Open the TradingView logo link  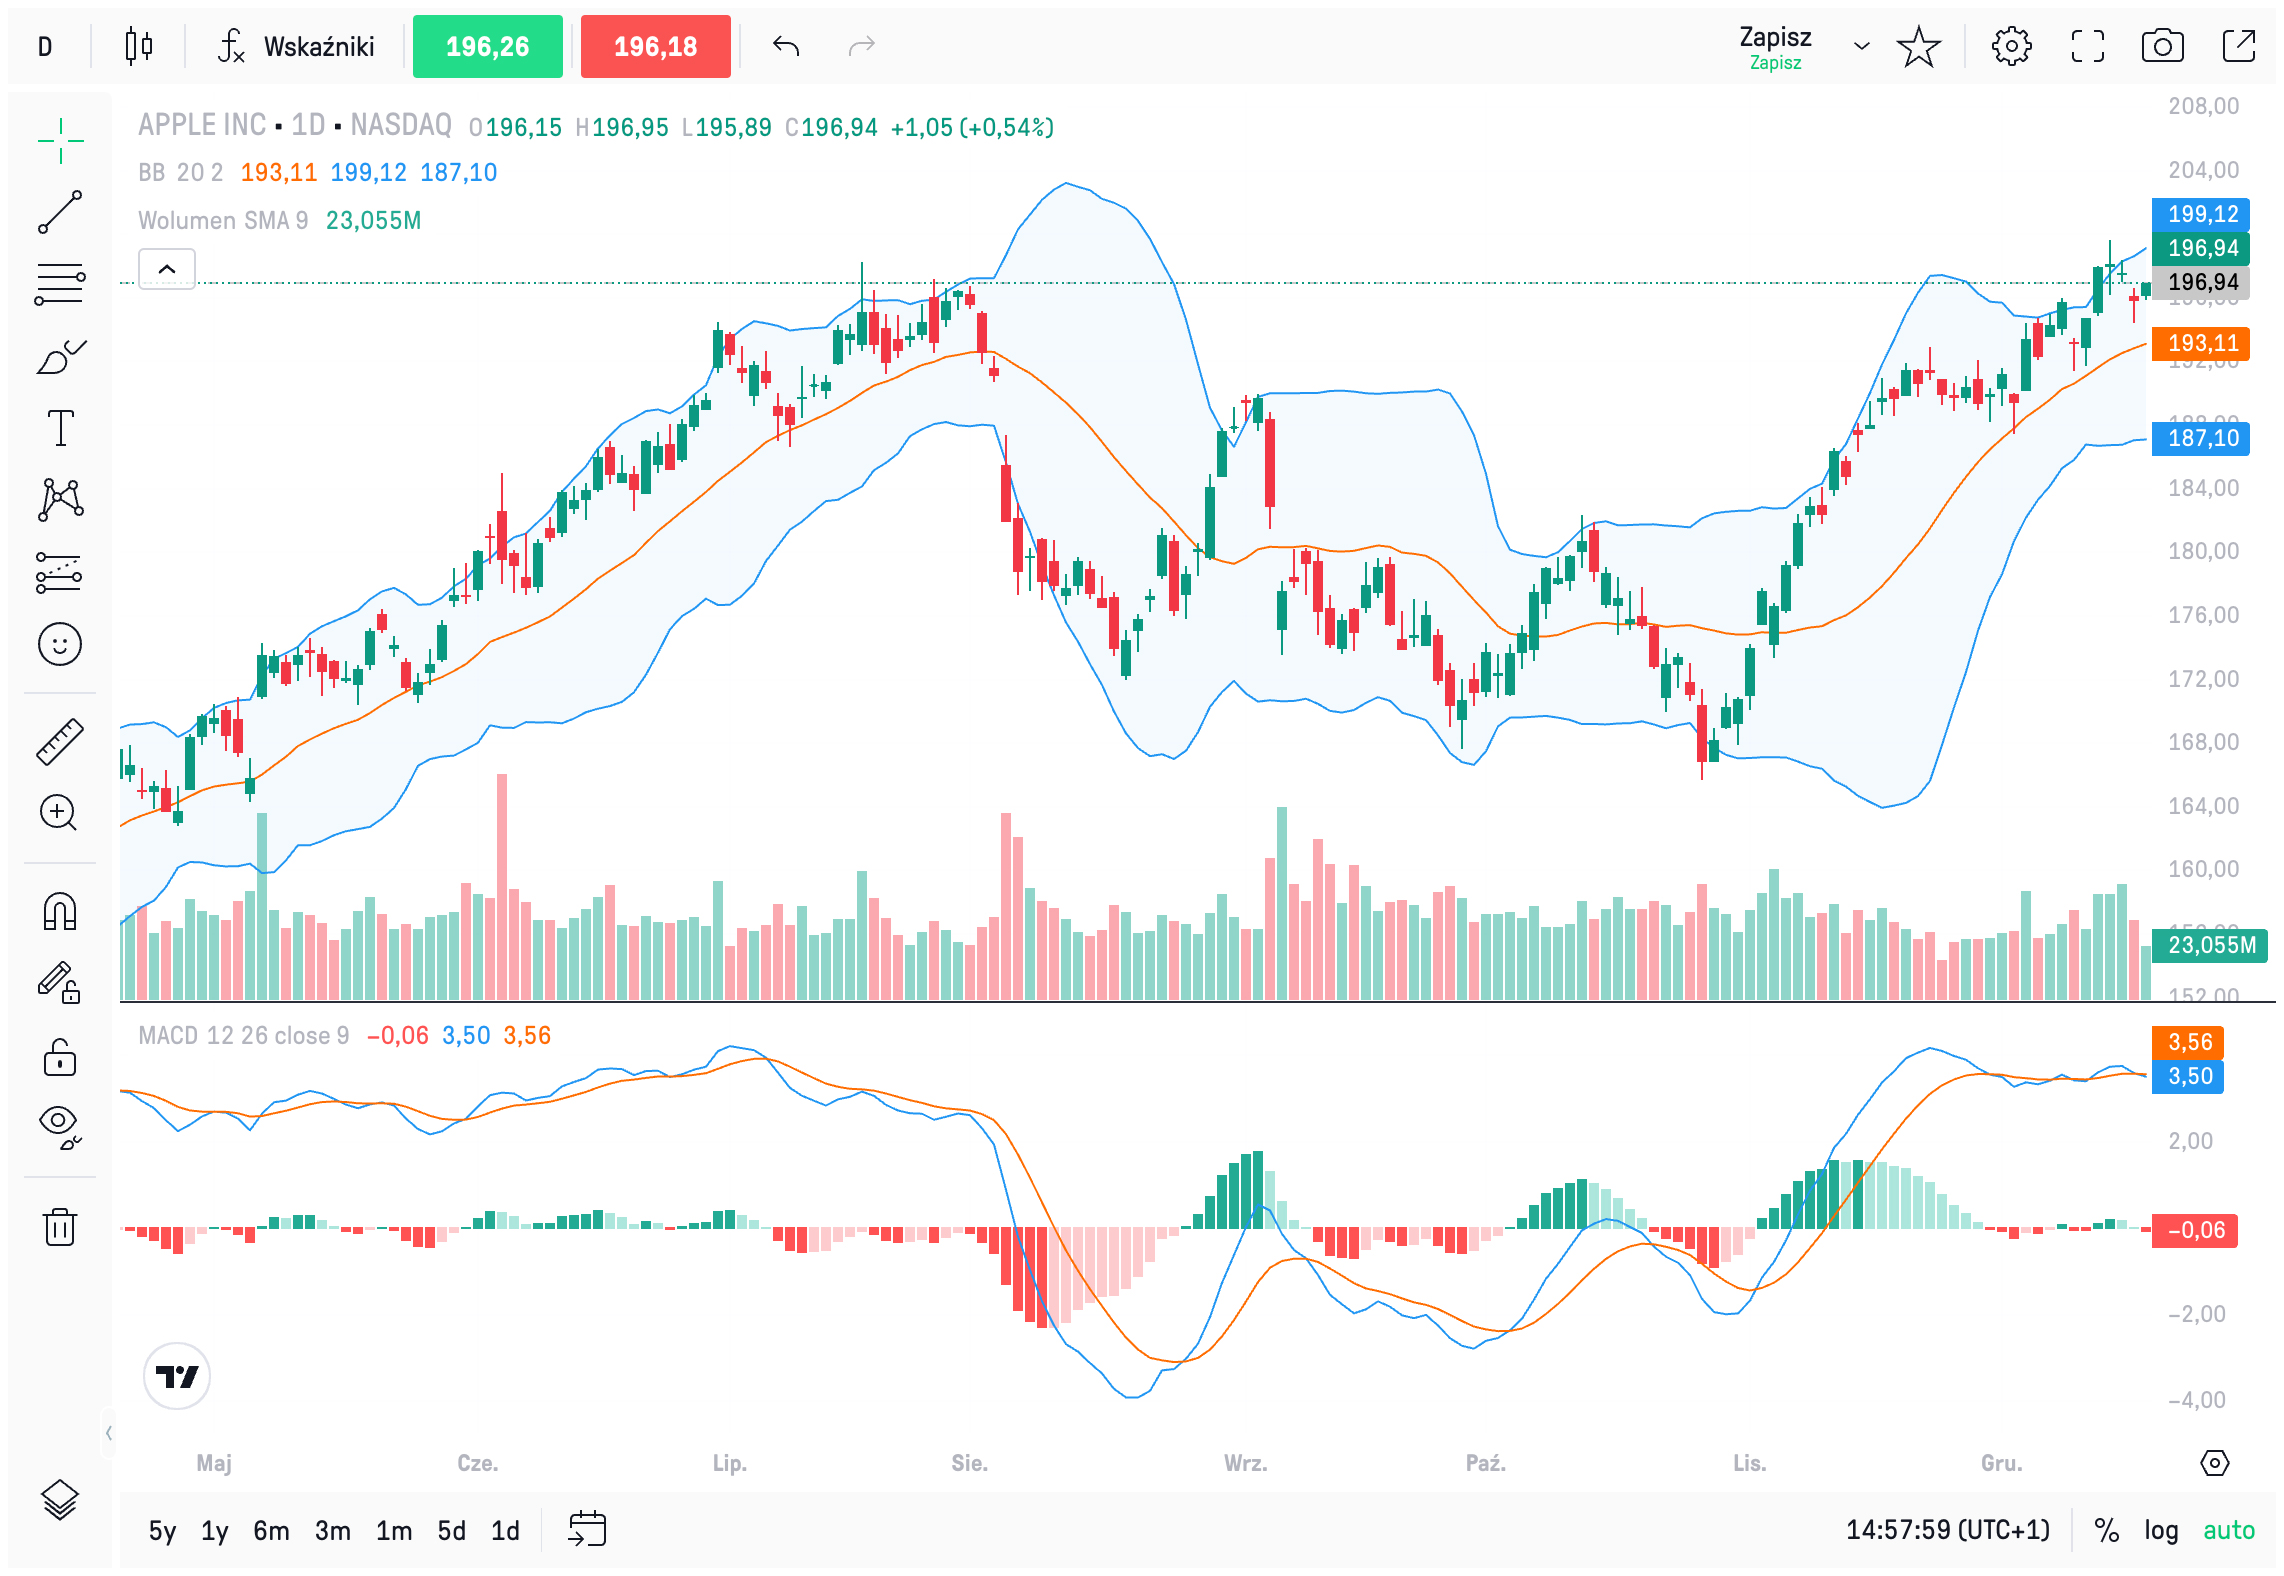(x=177, y=1377)
